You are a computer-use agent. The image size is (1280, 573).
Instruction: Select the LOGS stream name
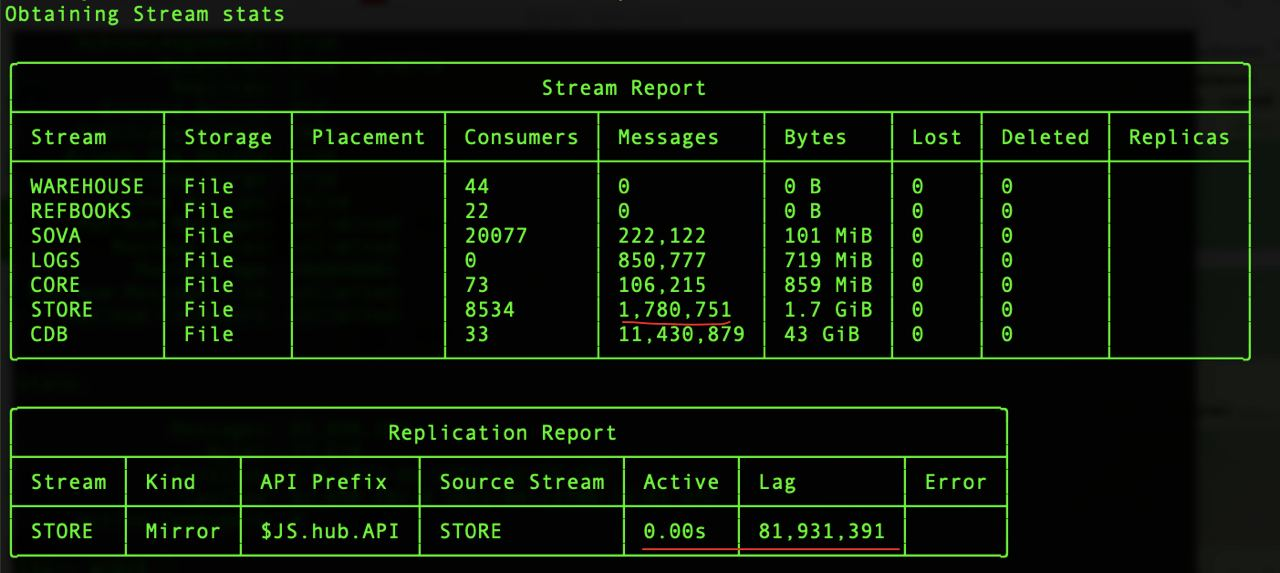pyautogui.click(x=56, y=260)
